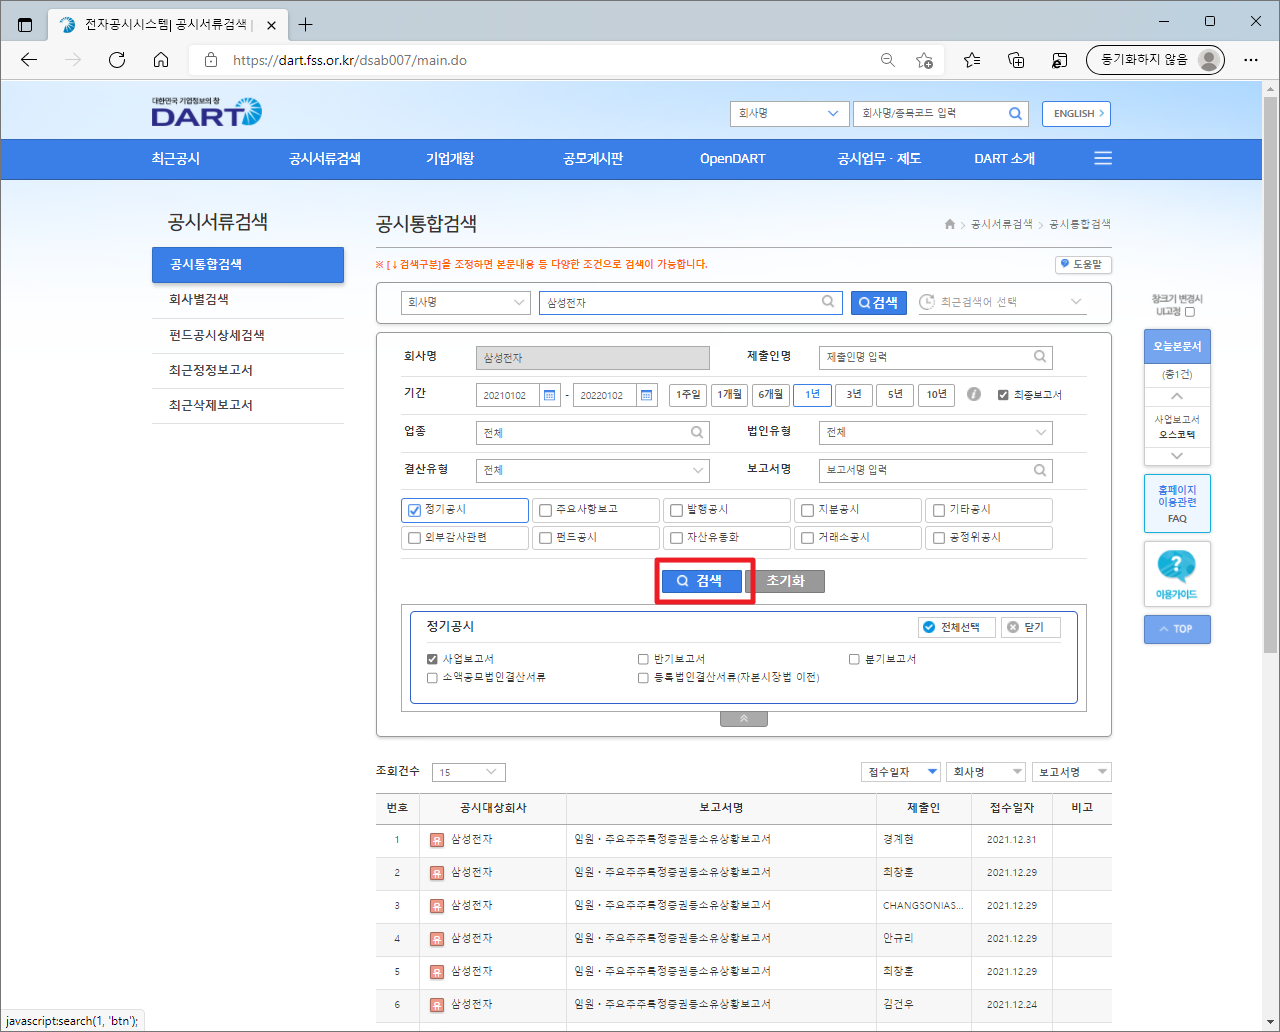
Task: Click the header search magnifier icon
Action: (x=1015, y=114)
